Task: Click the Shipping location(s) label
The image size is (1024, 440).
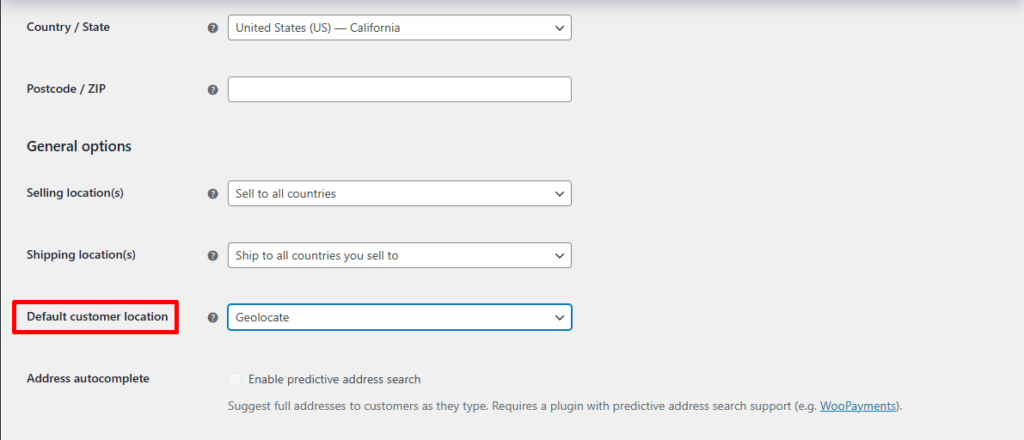Action: coord(81,255)
